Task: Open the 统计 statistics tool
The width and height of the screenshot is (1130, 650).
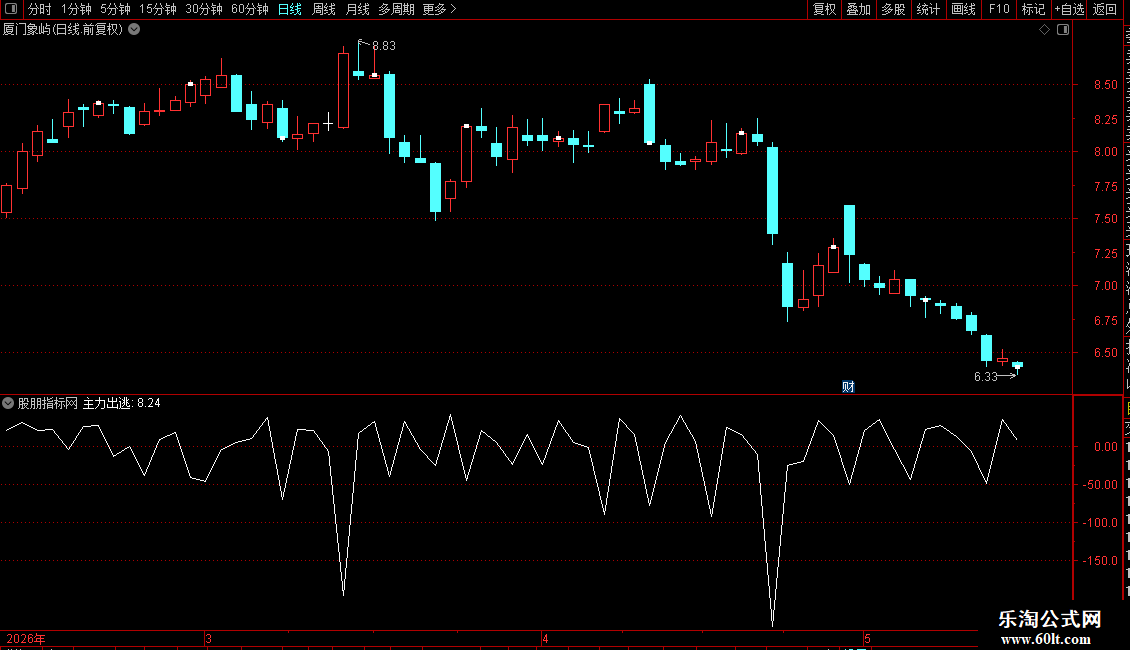Action: click(927, 9)
